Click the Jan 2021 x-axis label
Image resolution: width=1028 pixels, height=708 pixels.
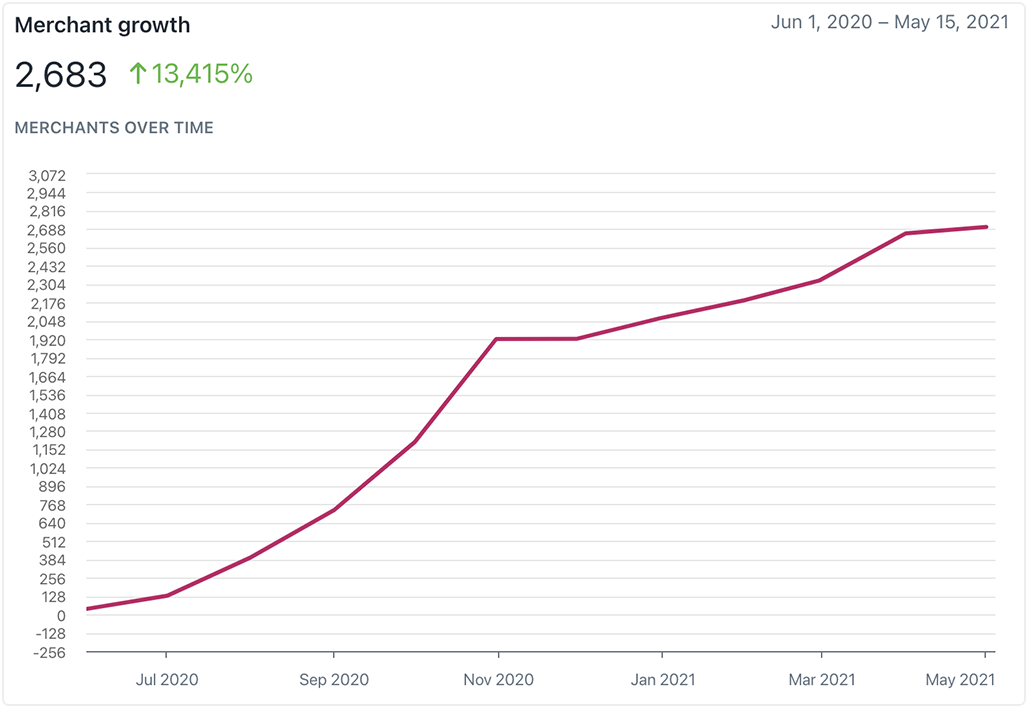662,680
